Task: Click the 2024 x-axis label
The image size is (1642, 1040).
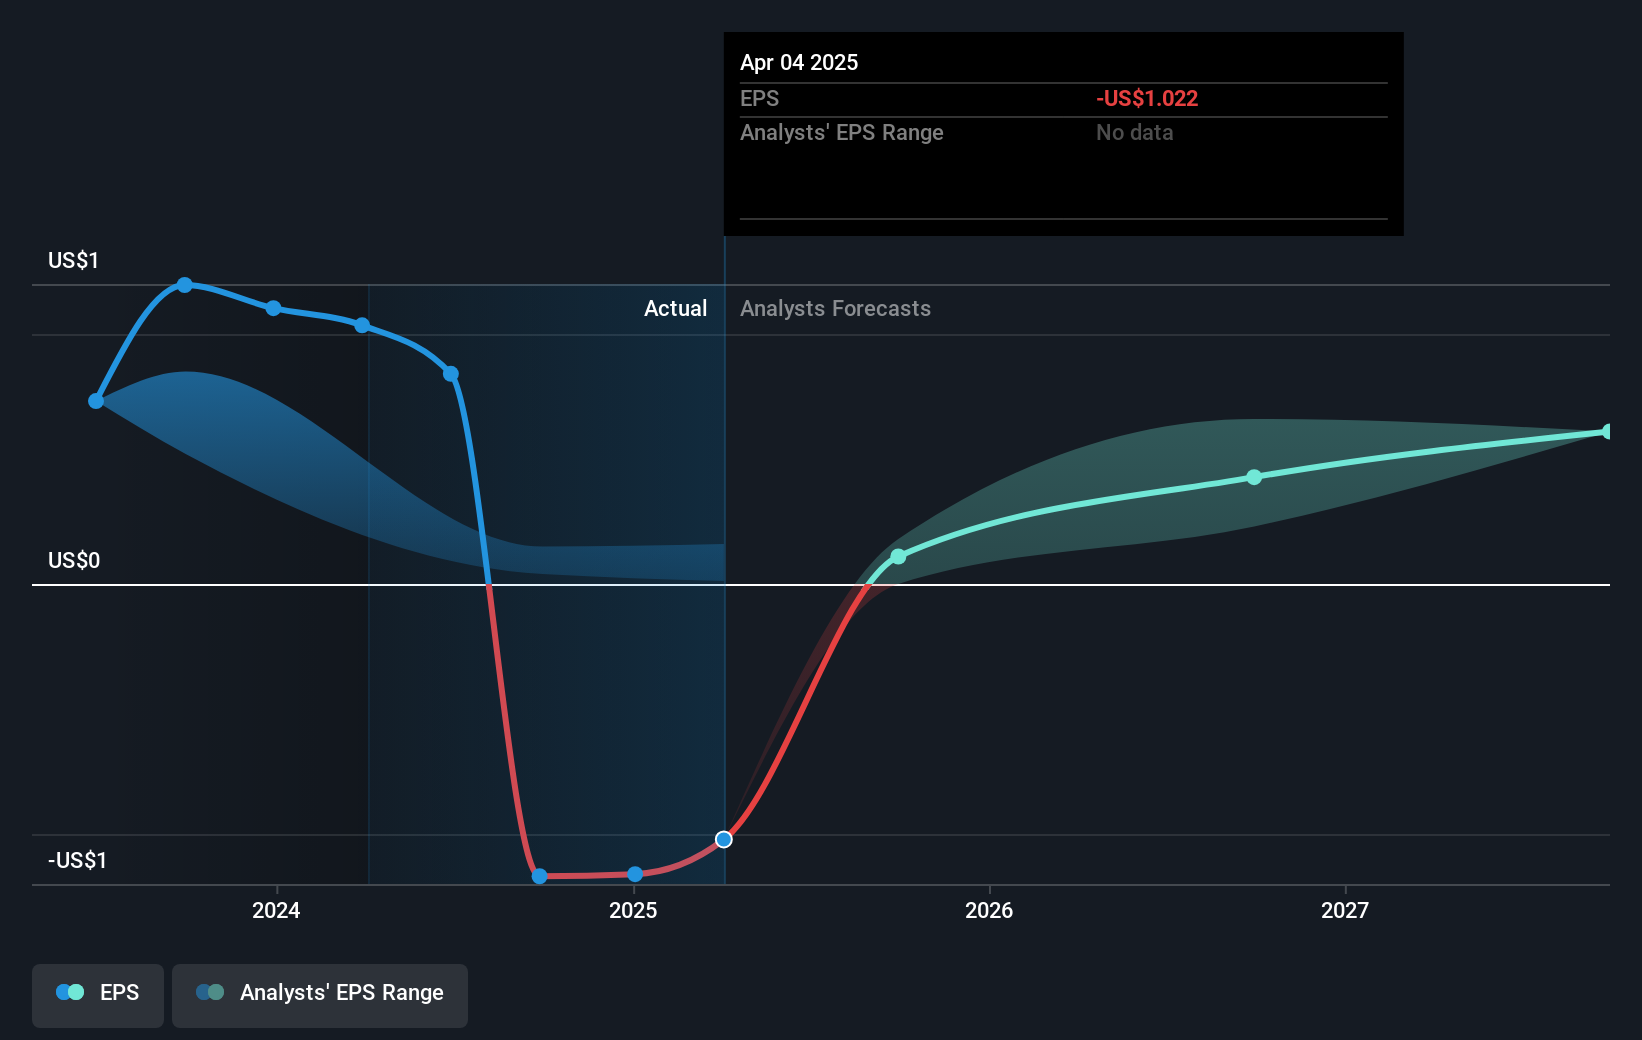Action: click(x=276, y=910)
